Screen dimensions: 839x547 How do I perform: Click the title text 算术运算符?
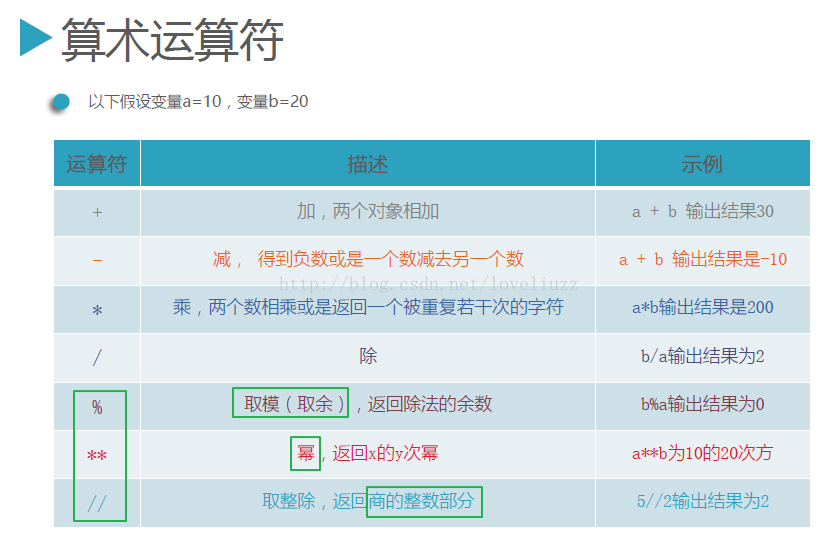(172, 39)
